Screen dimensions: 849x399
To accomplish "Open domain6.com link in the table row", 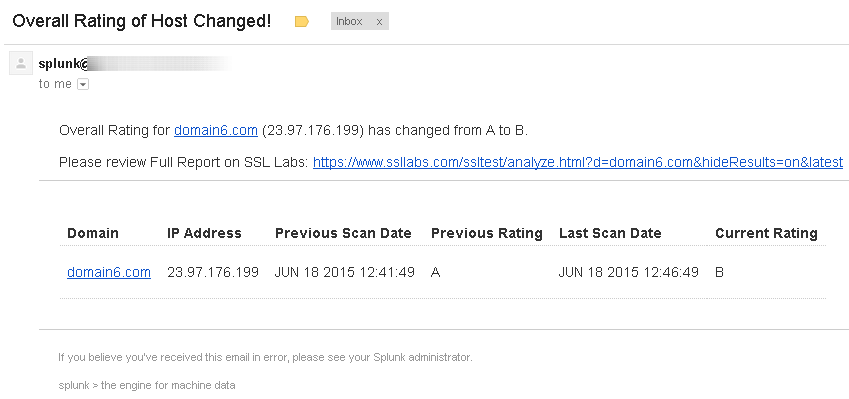I will coord(109,272).
